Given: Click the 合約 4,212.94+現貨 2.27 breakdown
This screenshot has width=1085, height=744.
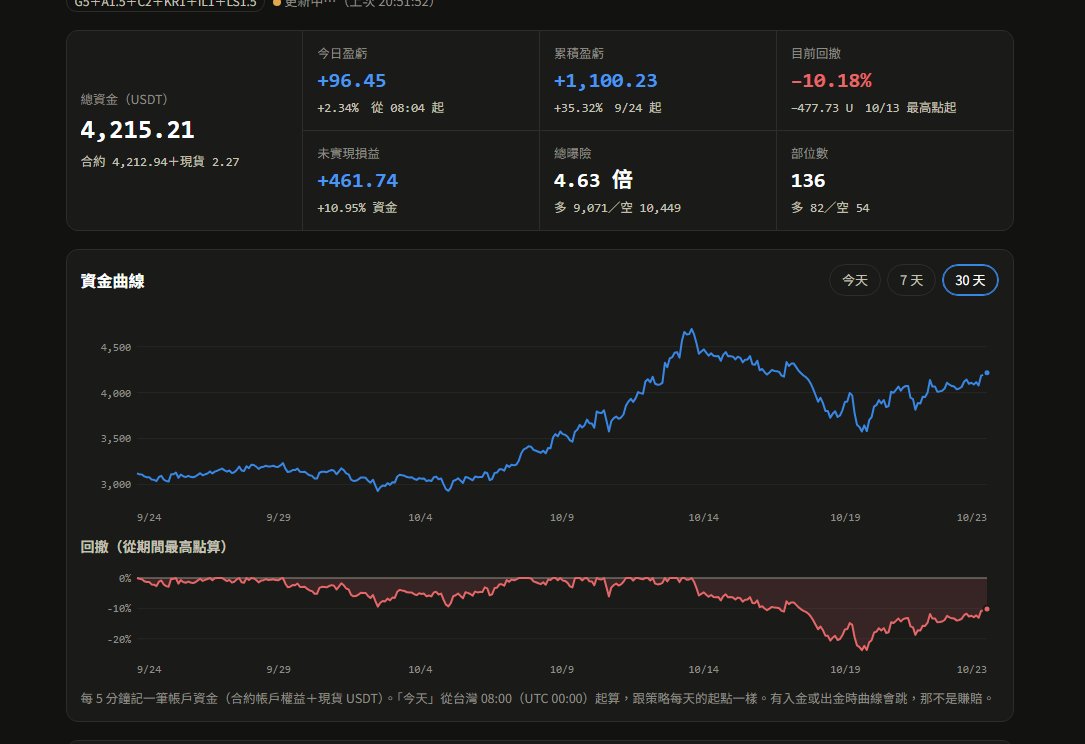Looking at the screenshot, I should (160, 162).
